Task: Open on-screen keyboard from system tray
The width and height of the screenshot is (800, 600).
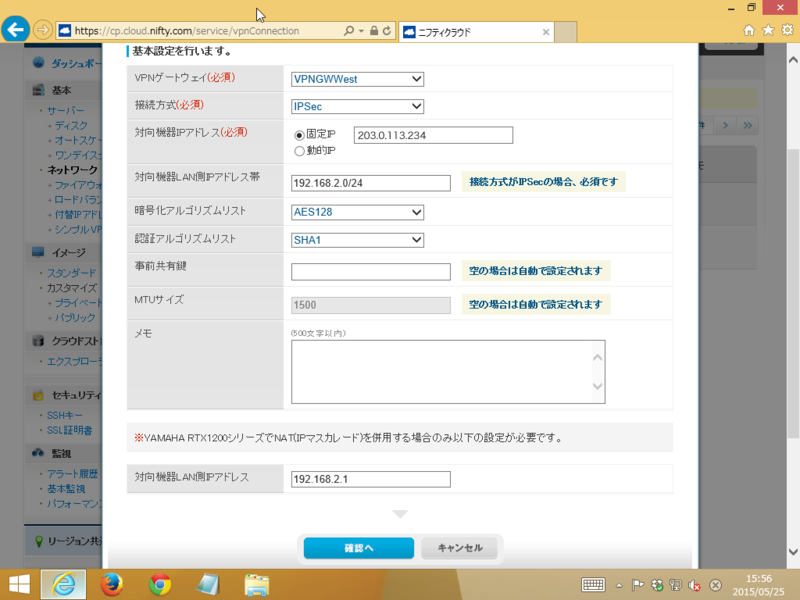Action: point(592,584)
